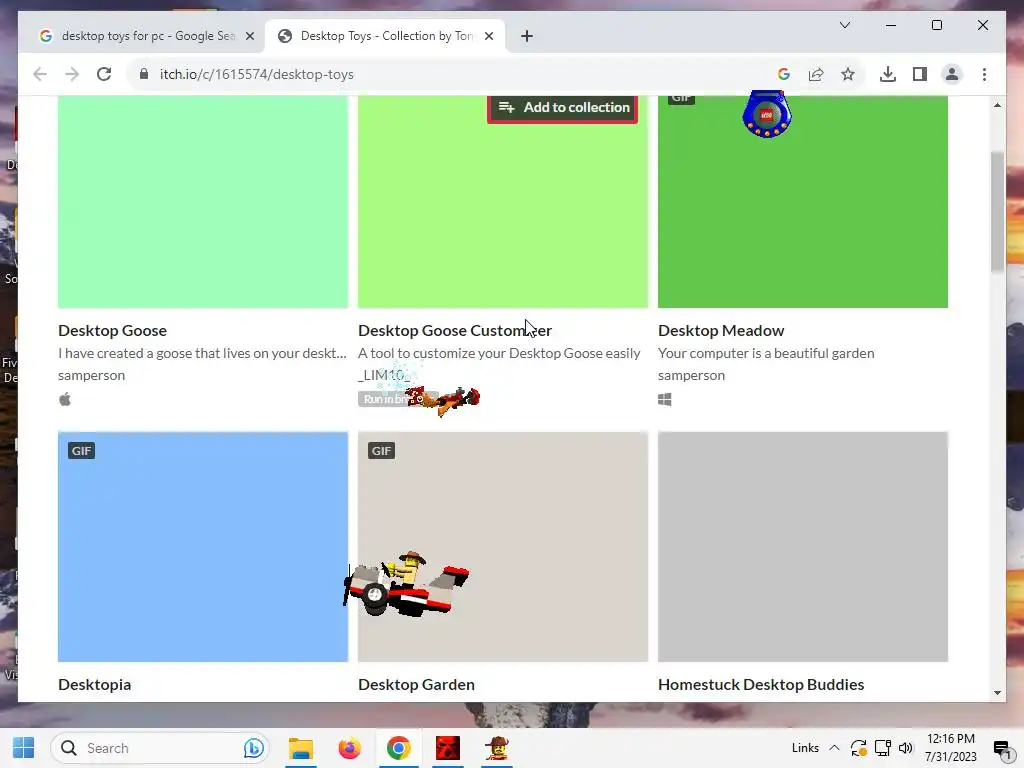Screen dimensions: 1024x768
Task: Click the volume speaker tray icon
Action: pyautogui.click(x=906, y=748)
